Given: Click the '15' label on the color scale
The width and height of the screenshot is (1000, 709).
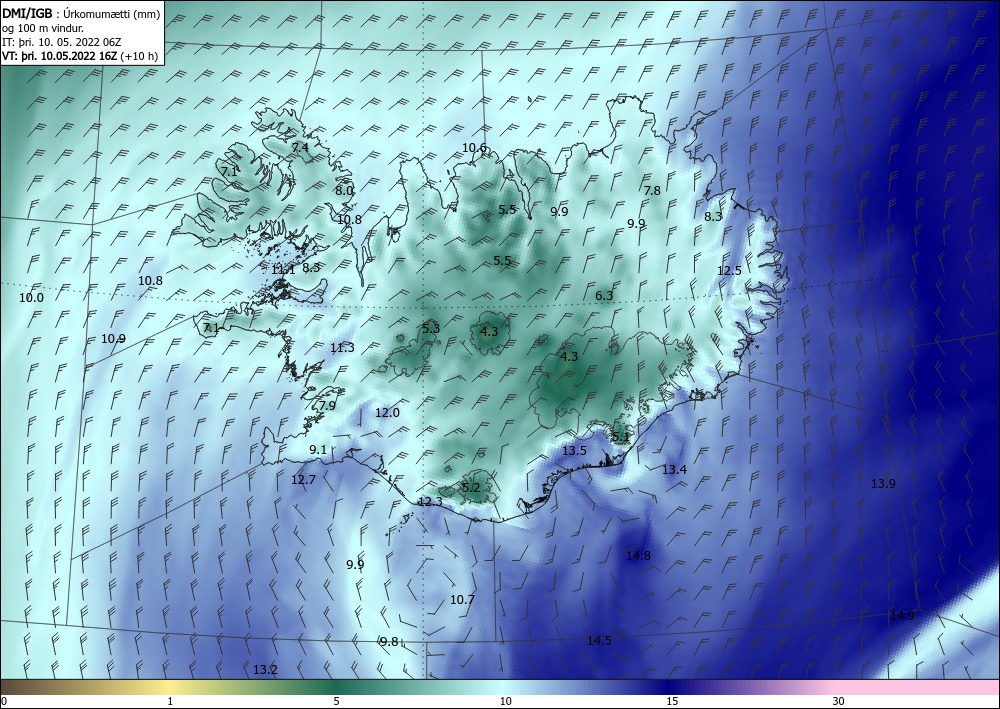Looking at the screenshot, I should pos(672,701).
